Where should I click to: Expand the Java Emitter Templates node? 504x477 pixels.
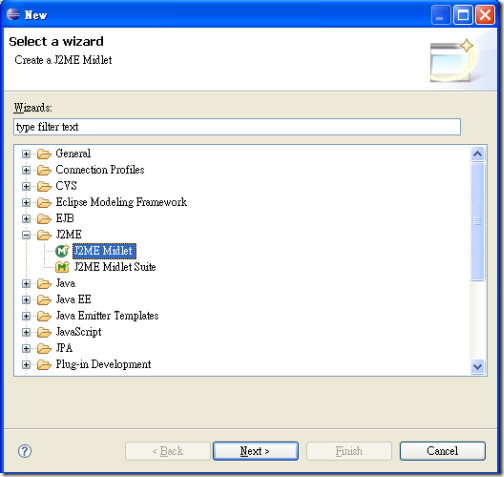pyautogui.click(x=26, y=316)
